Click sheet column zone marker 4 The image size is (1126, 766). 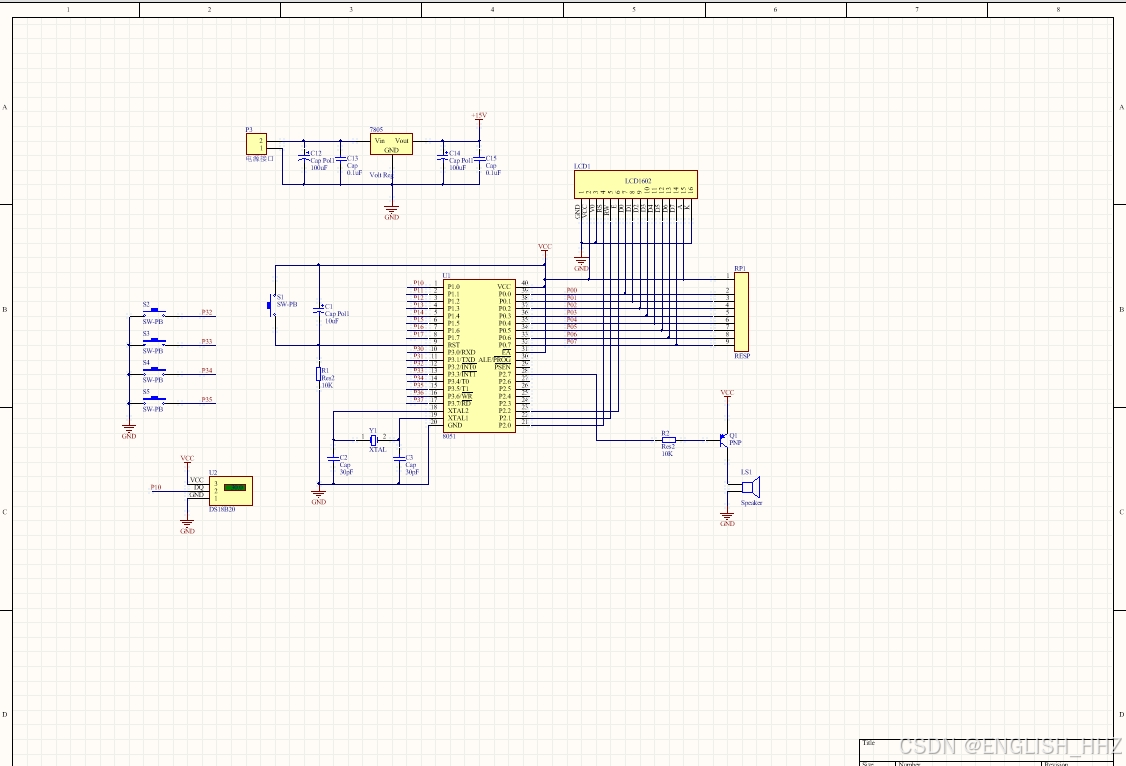tap(493, 9)
